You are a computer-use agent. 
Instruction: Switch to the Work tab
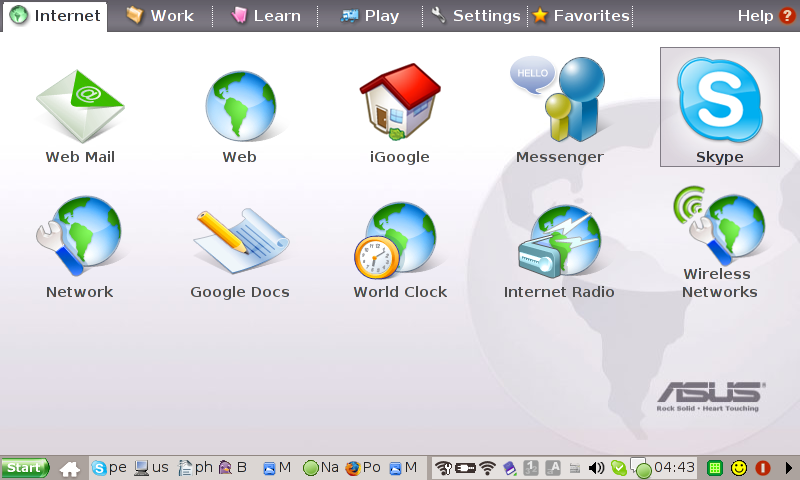coord(160,16)
